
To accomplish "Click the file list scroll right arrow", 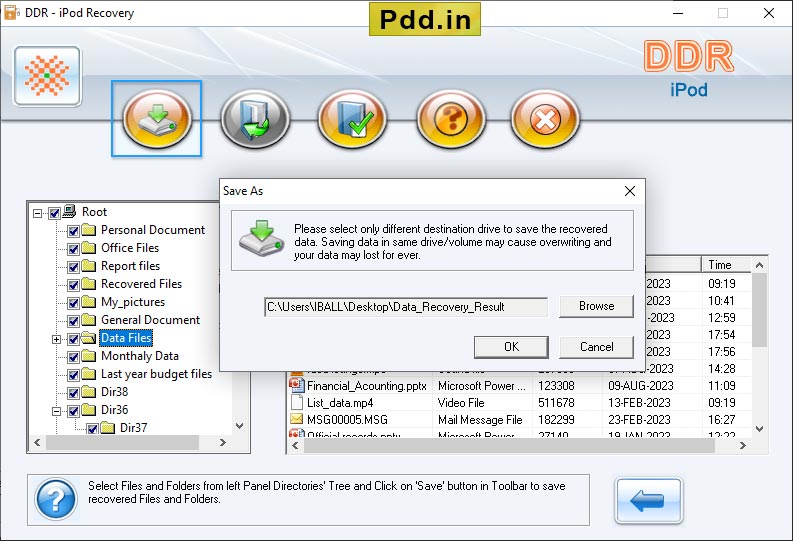I will [x=742, y=445].
